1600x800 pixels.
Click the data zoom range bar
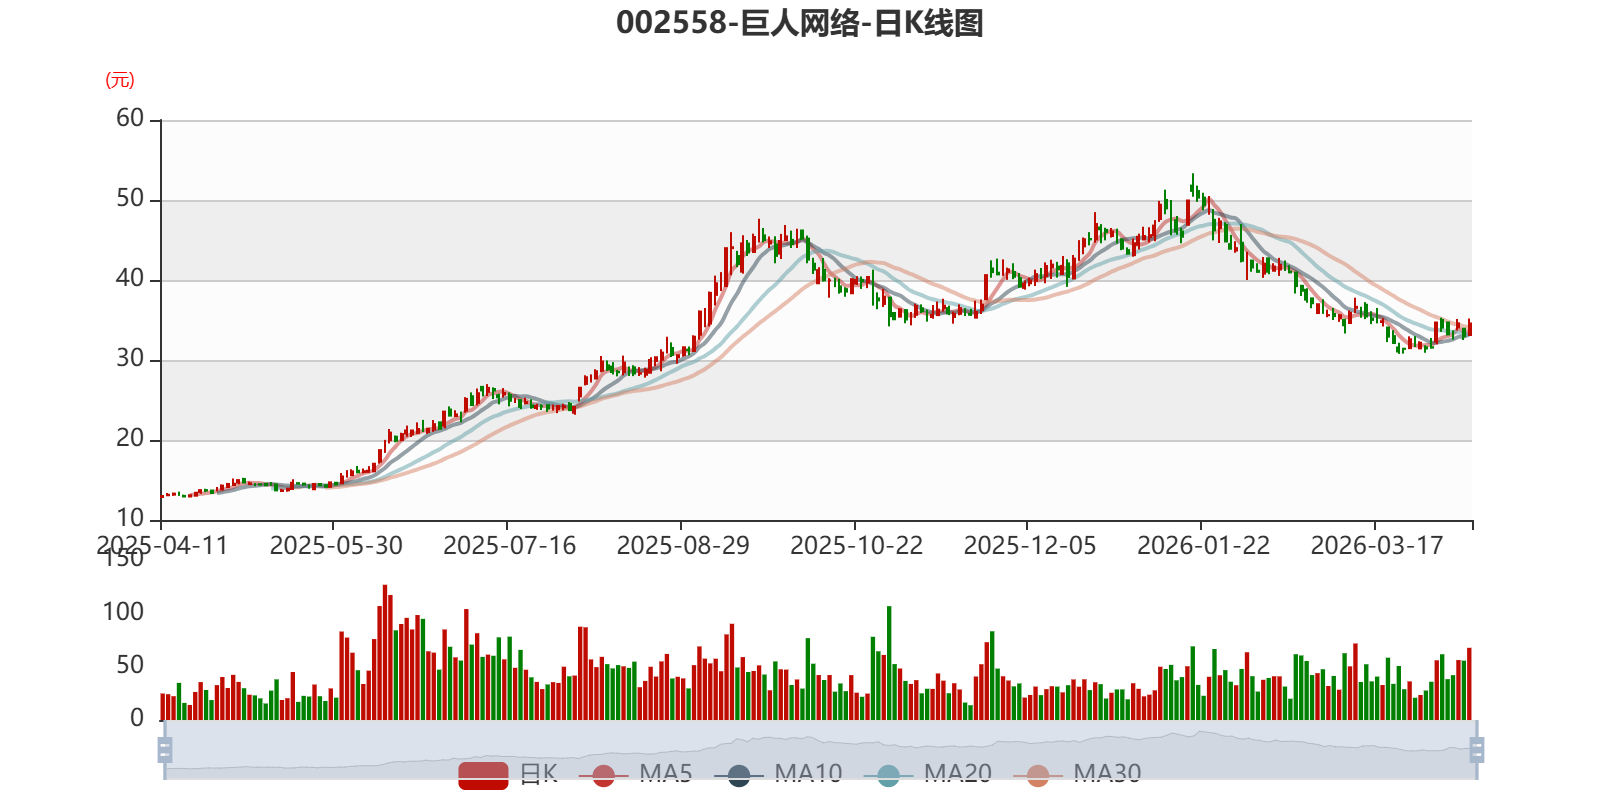coord(821,749)
